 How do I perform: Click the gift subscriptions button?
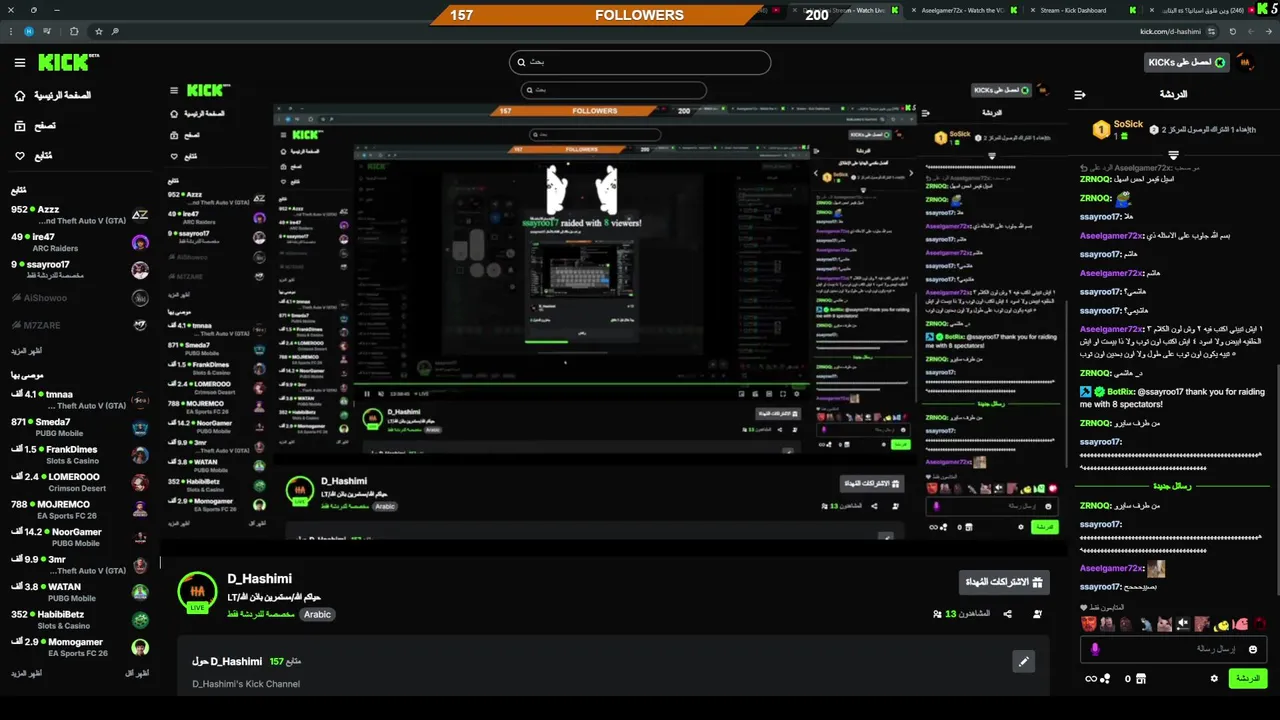1004,582
